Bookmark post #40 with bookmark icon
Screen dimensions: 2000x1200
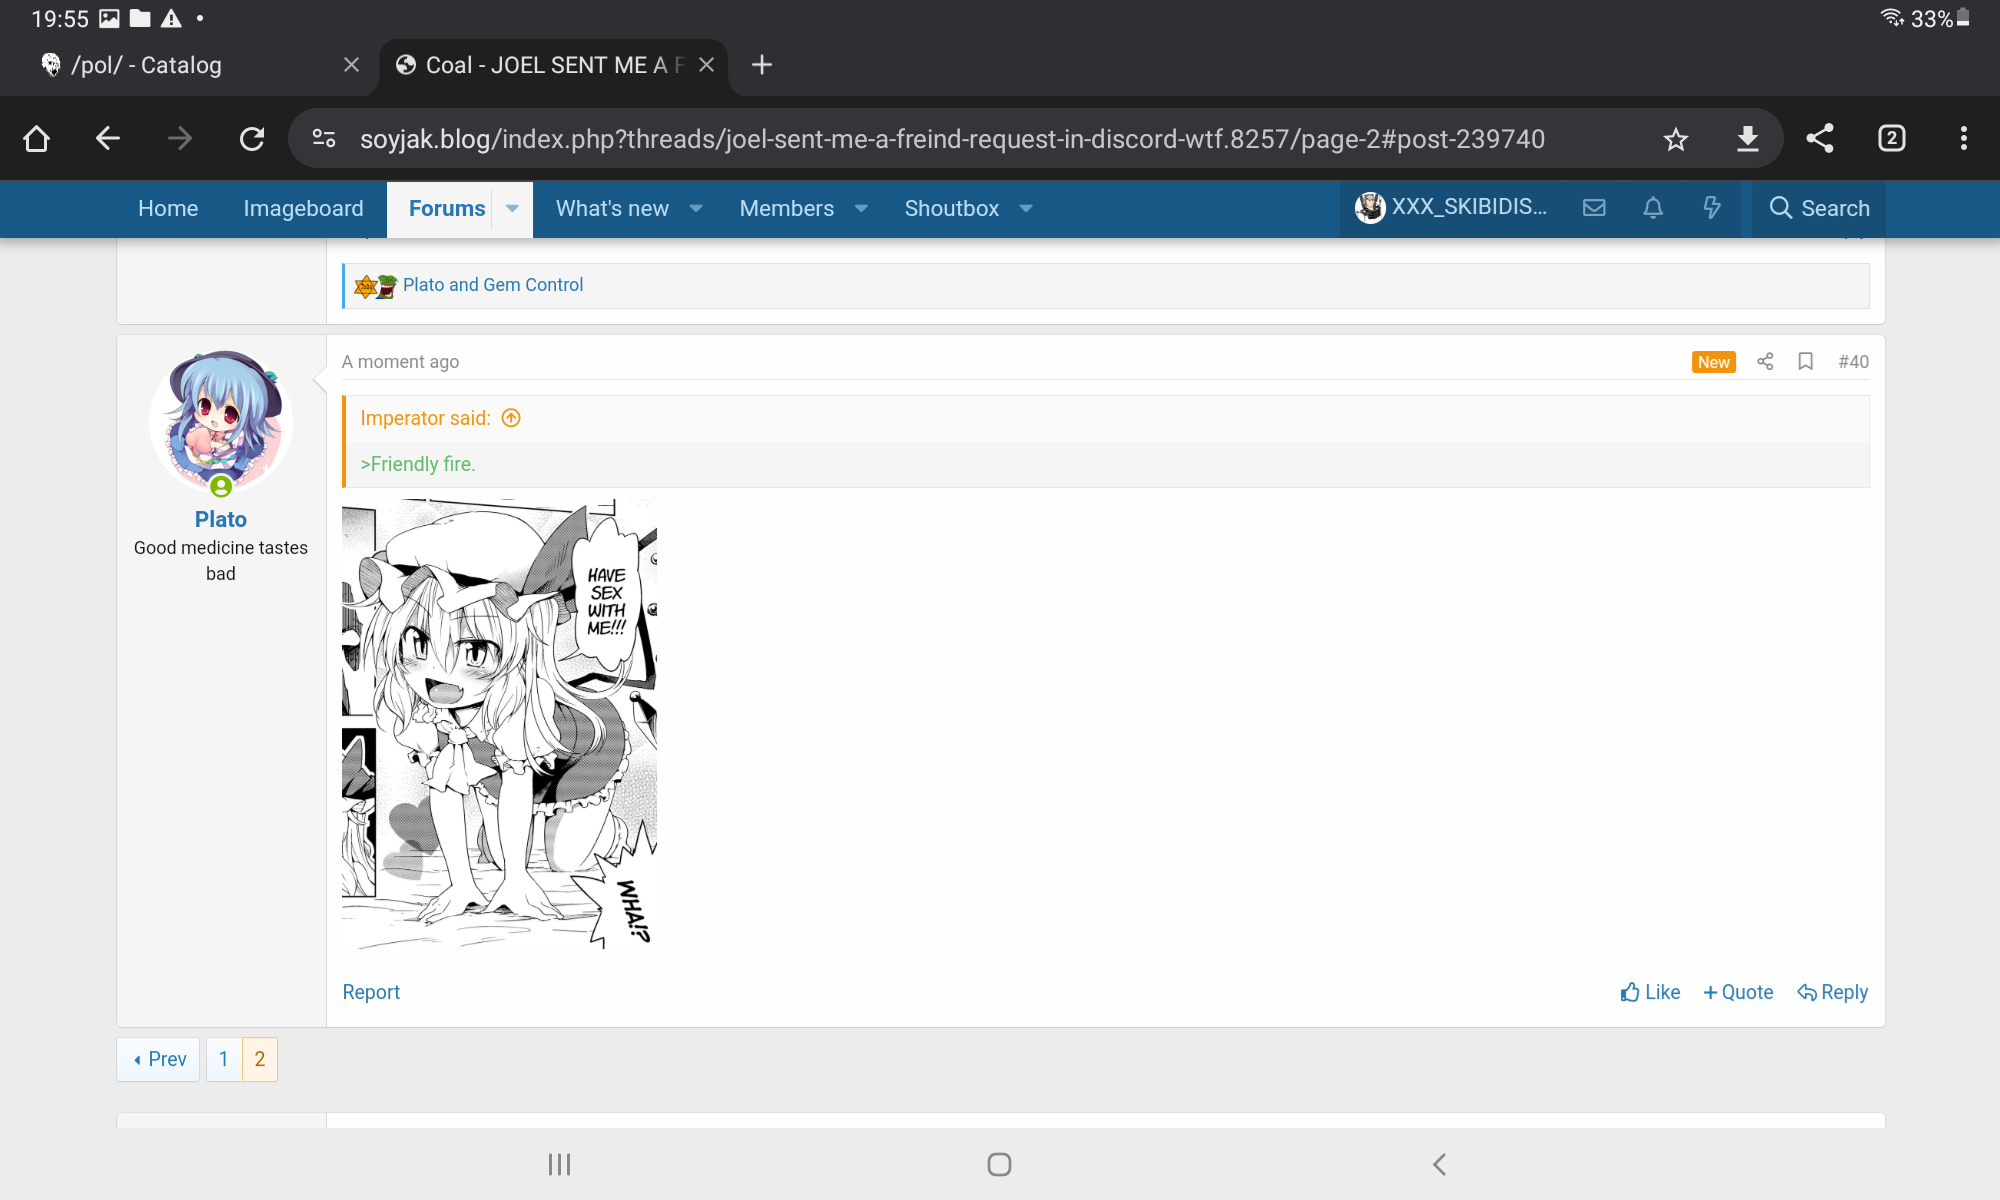(x=1805, y=362)
